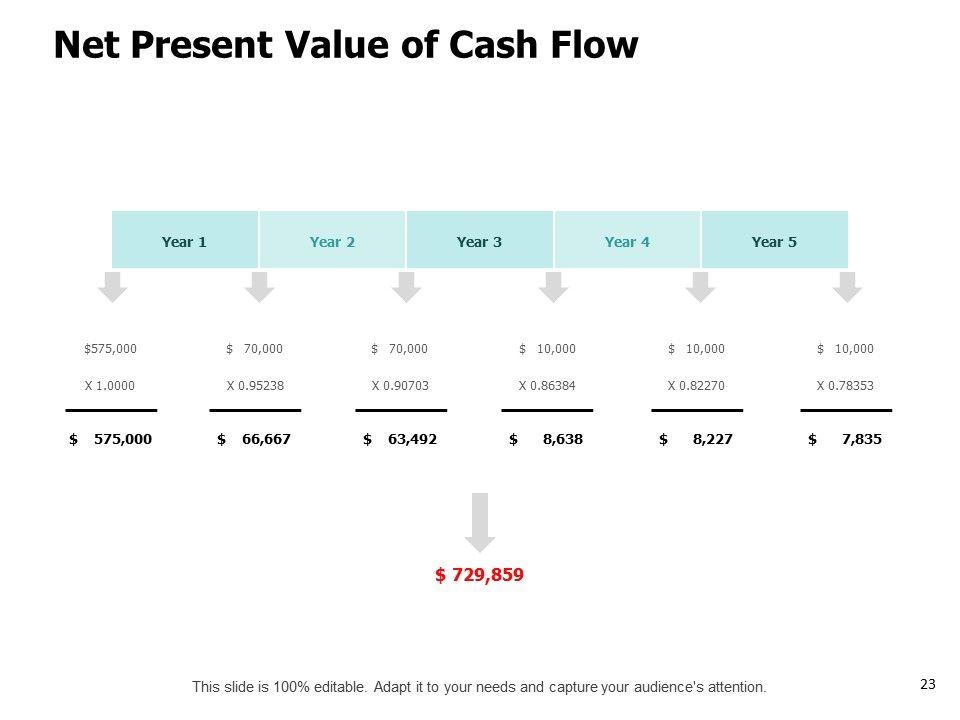The width and height of the screenshot is (960, 720).
Task: Select the Year 5 box
Action: [774, 241]
